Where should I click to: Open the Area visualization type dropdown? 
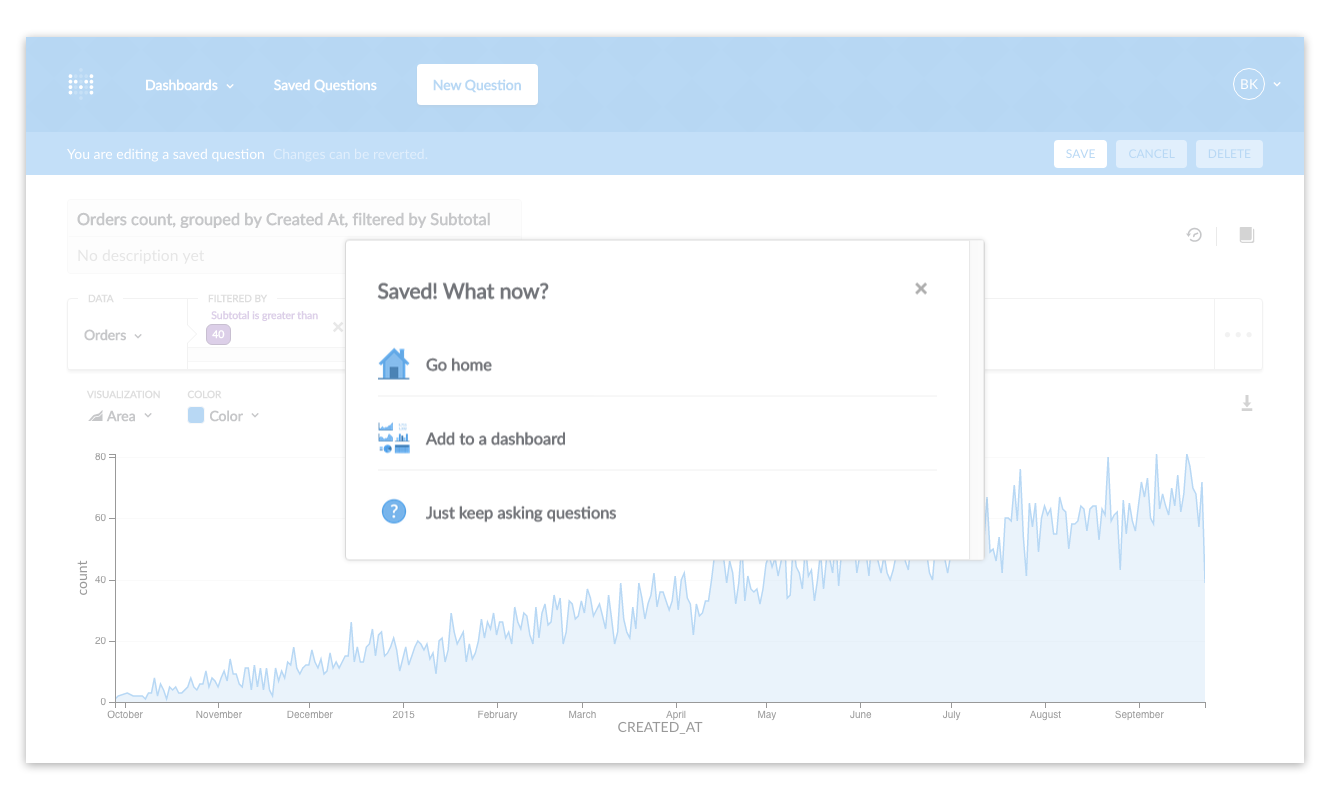[121, 416]
